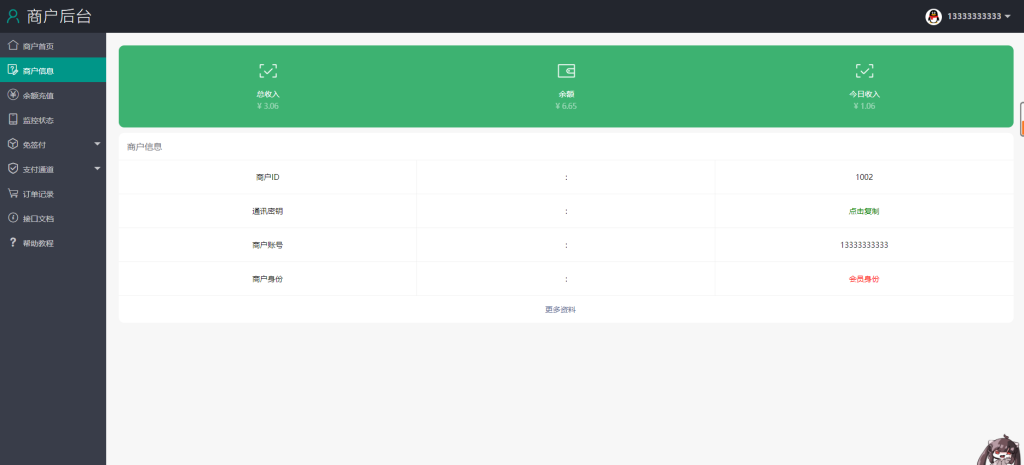Screen dimensions: 1024x465
Task: Click the 今日收入 amount ¥ 1.06
Action: (x=864, y=106)
